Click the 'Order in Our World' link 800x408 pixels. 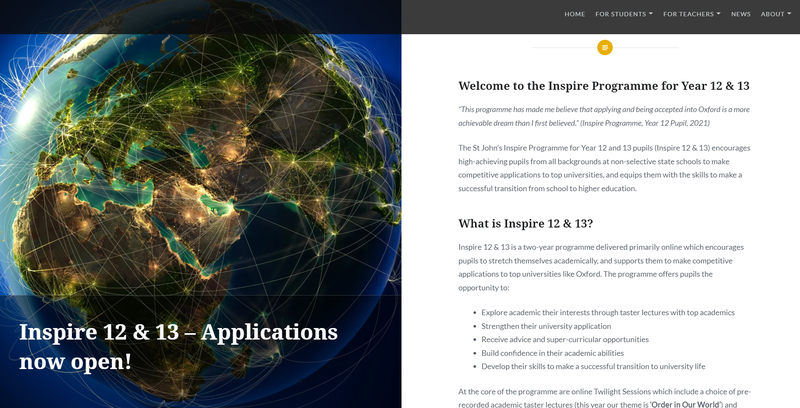[685, 404]
